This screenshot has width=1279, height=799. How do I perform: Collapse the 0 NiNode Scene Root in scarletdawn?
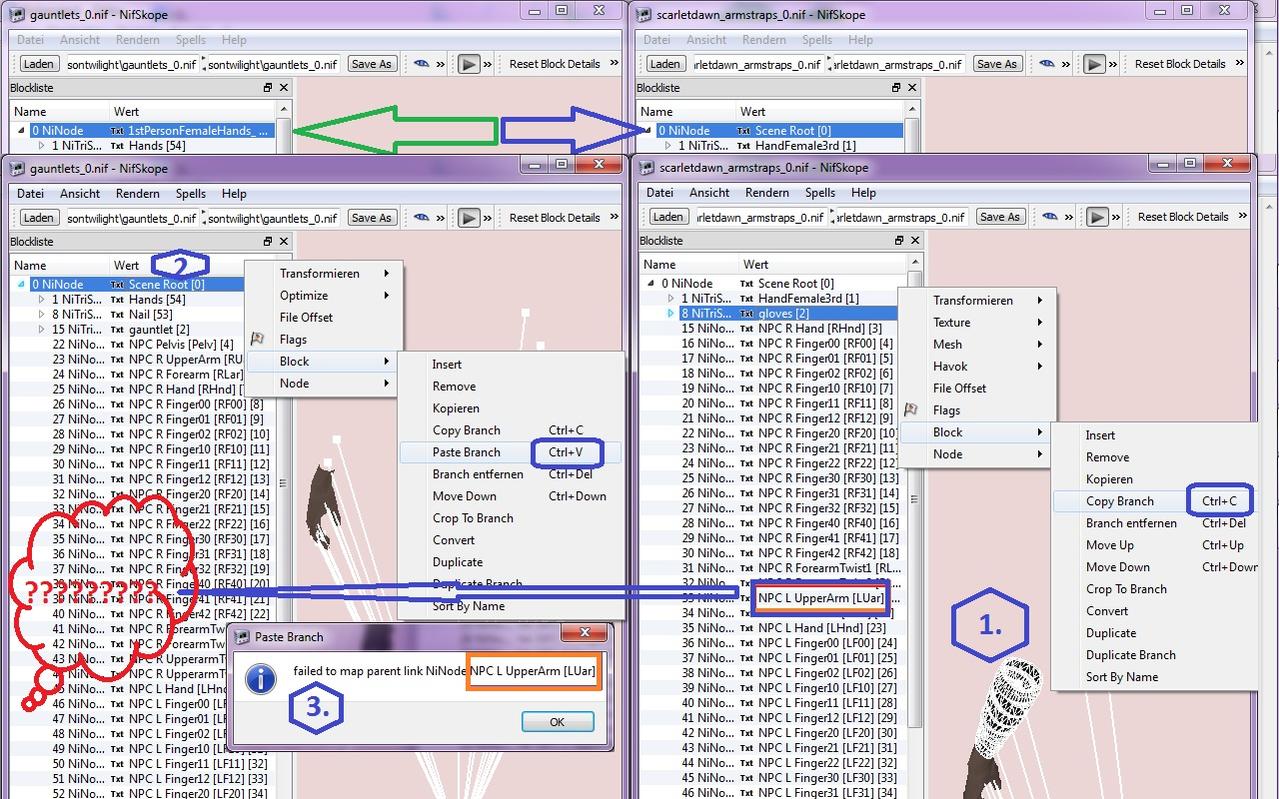pyautogui.click(x=650, y=284)
